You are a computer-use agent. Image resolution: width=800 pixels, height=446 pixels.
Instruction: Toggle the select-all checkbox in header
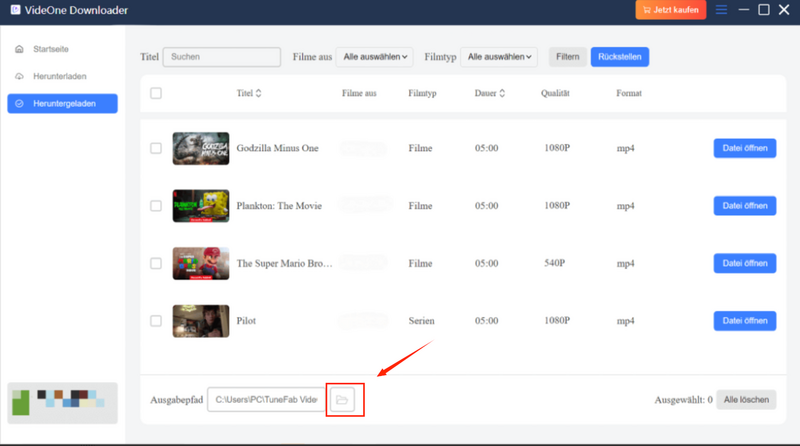click(x=155, y=94)
